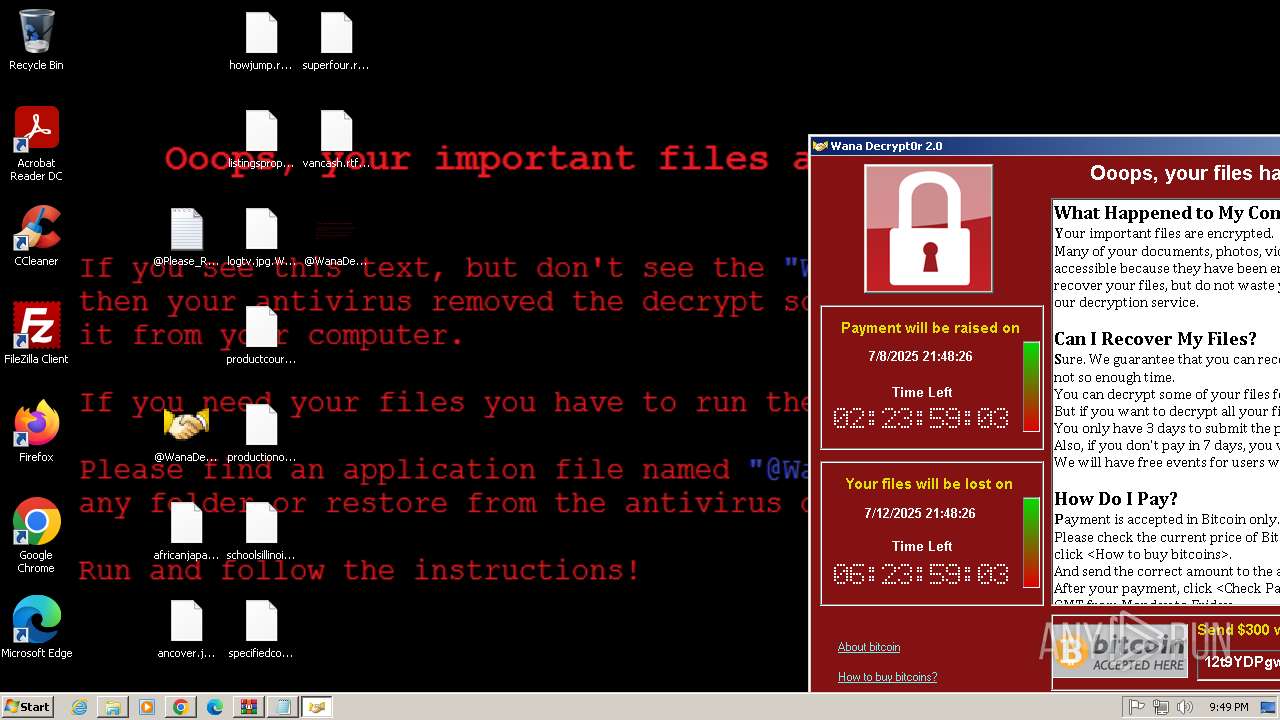Screen dimensions: 1280x720
Task: Open FileZilla Client desktop shortcut
Action: pyautogui.click(x=36, y=334)
